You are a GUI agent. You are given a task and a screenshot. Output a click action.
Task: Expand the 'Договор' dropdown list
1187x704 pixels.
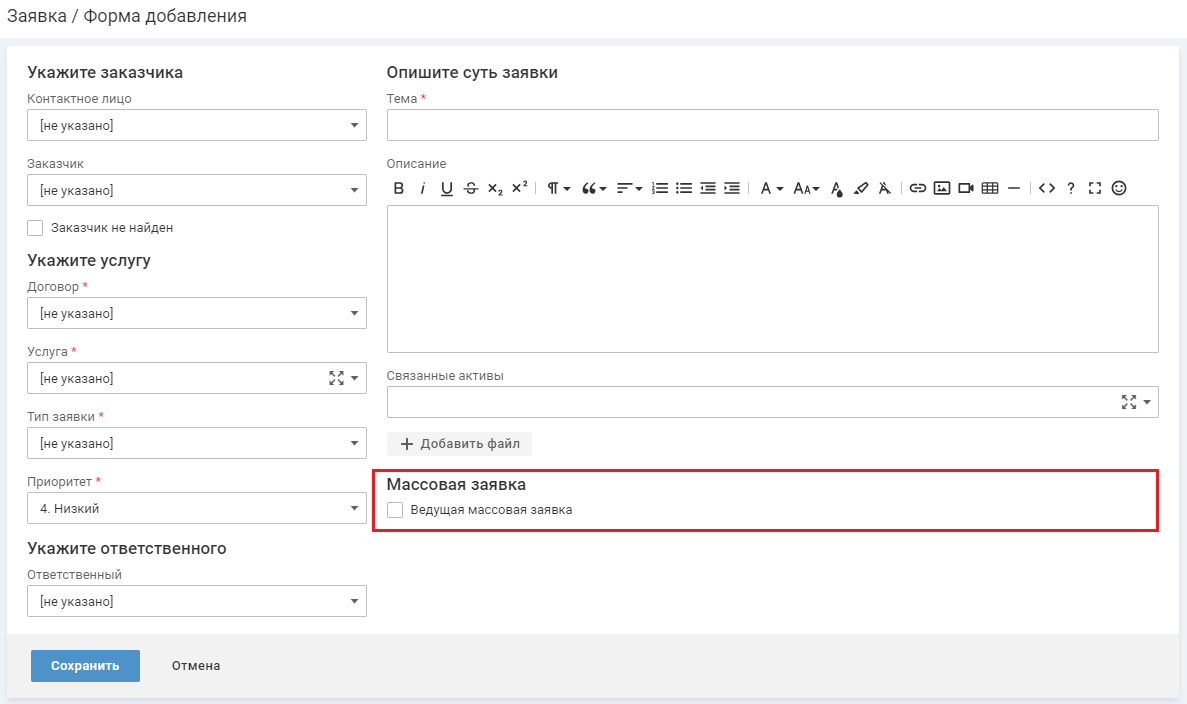point(196,314)
